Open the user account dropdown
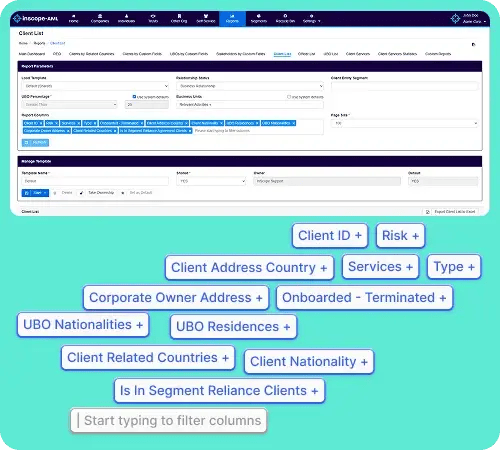The width and height of the screenshot is (500, 450). (x=474, y=19)
